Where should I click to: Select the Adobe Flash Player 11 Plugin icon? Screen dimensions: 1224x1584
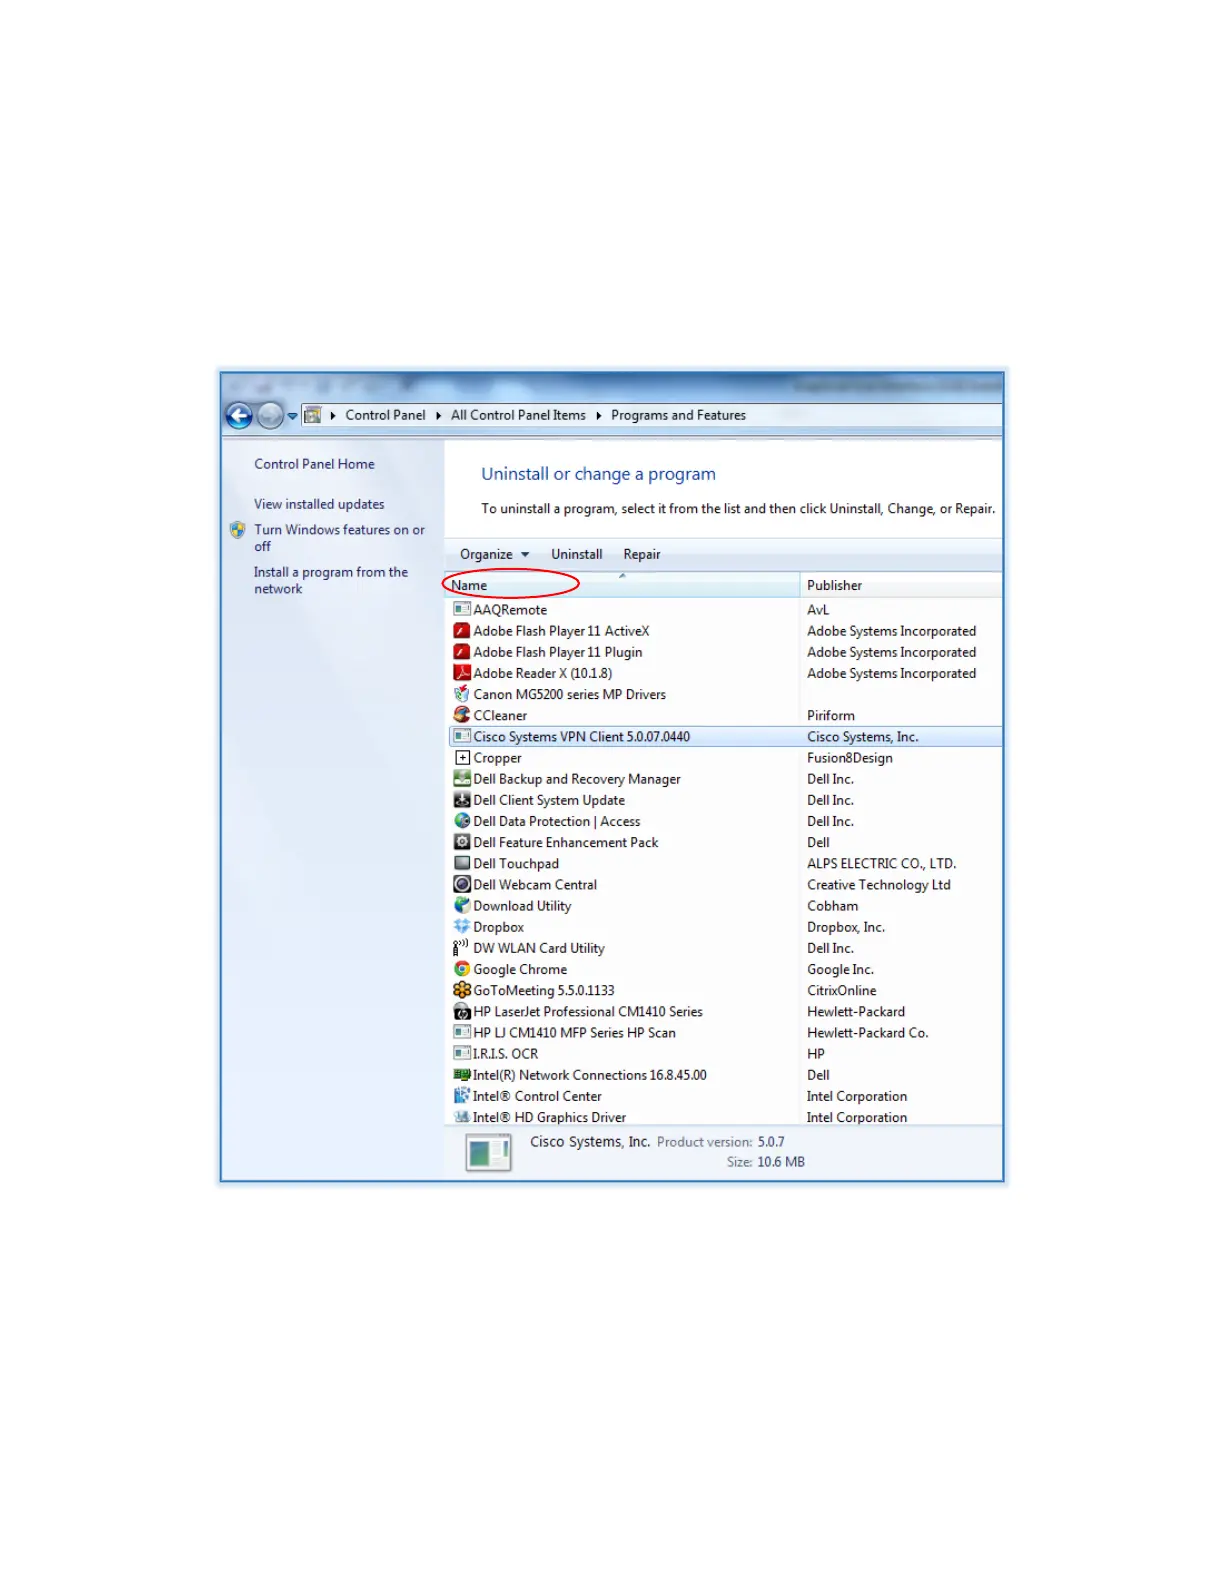pyautogui.click(x=462, y=651)
